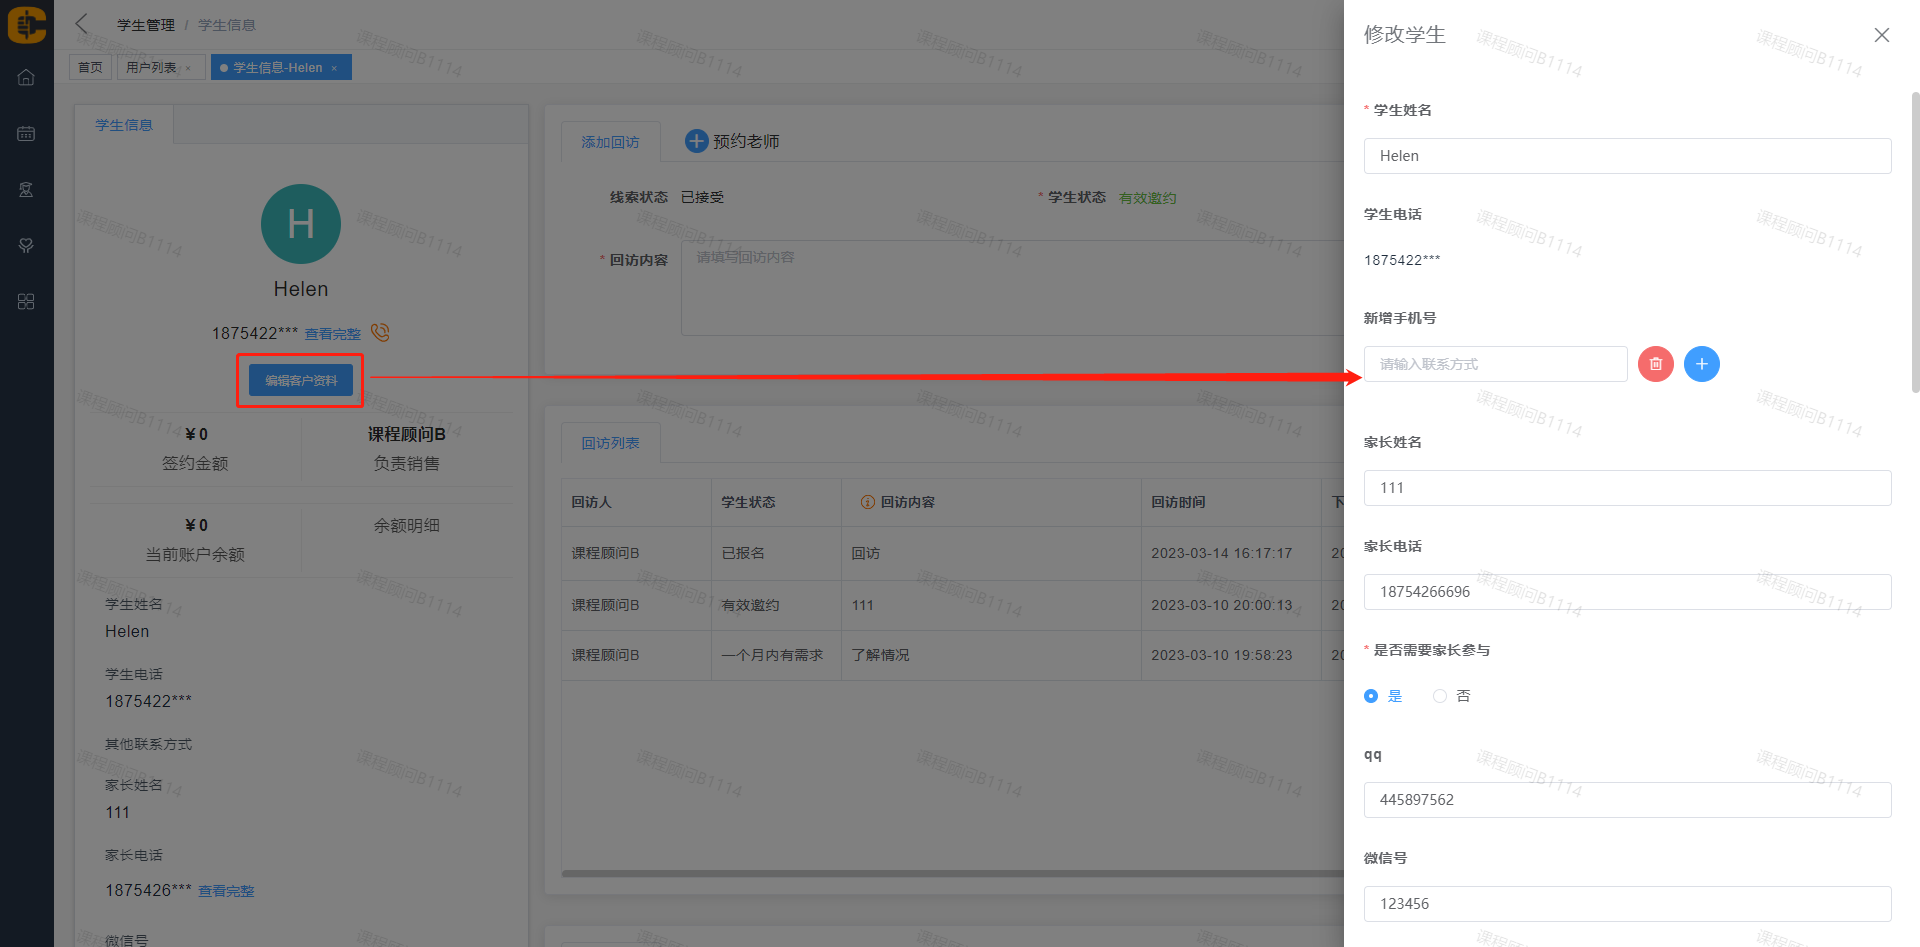Open the grid apps icon in sidebar

tap(26, 302)
